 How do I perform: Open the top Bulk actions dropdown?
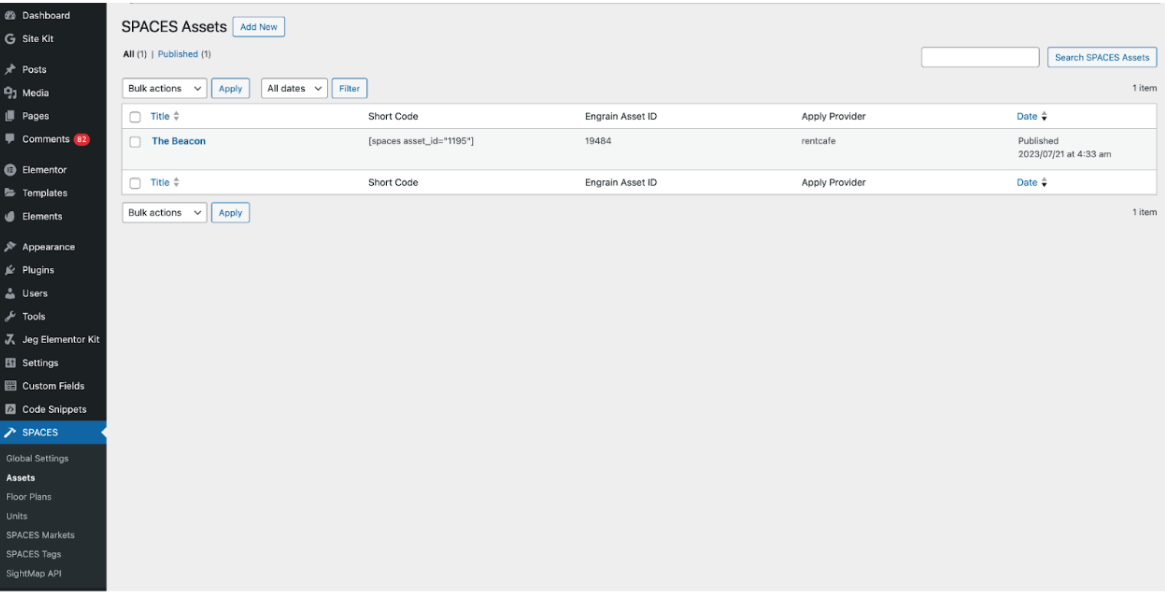point(164,88)
